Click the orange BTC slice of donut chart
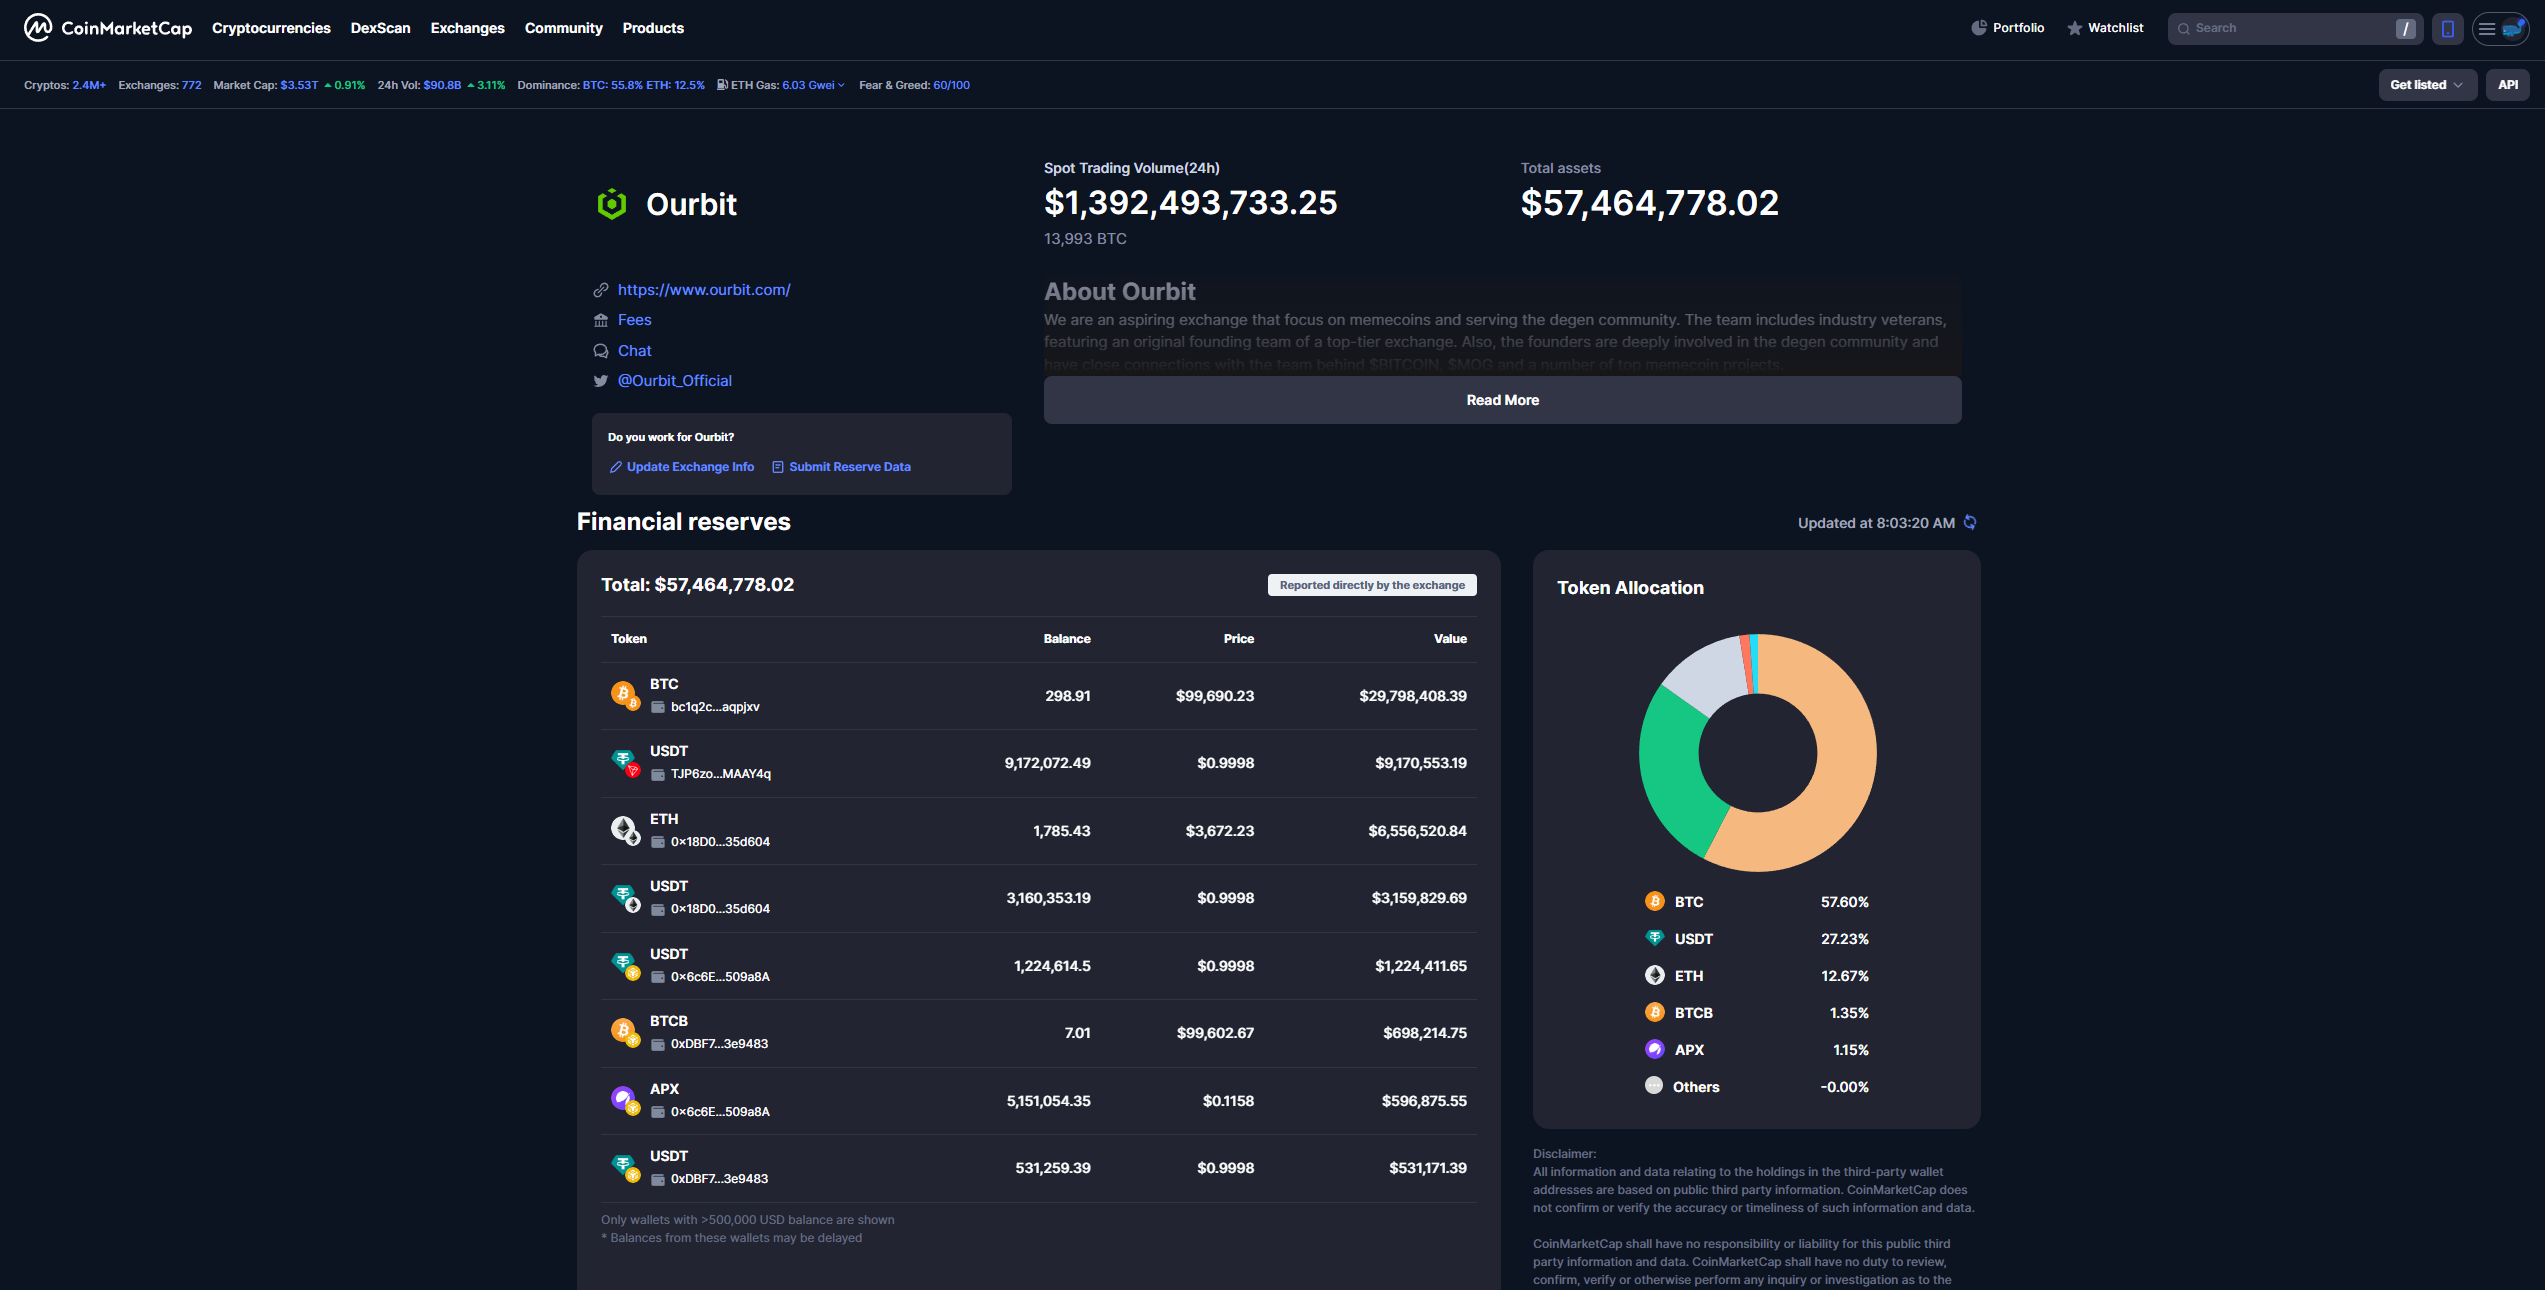 [x=1845, y=762]
